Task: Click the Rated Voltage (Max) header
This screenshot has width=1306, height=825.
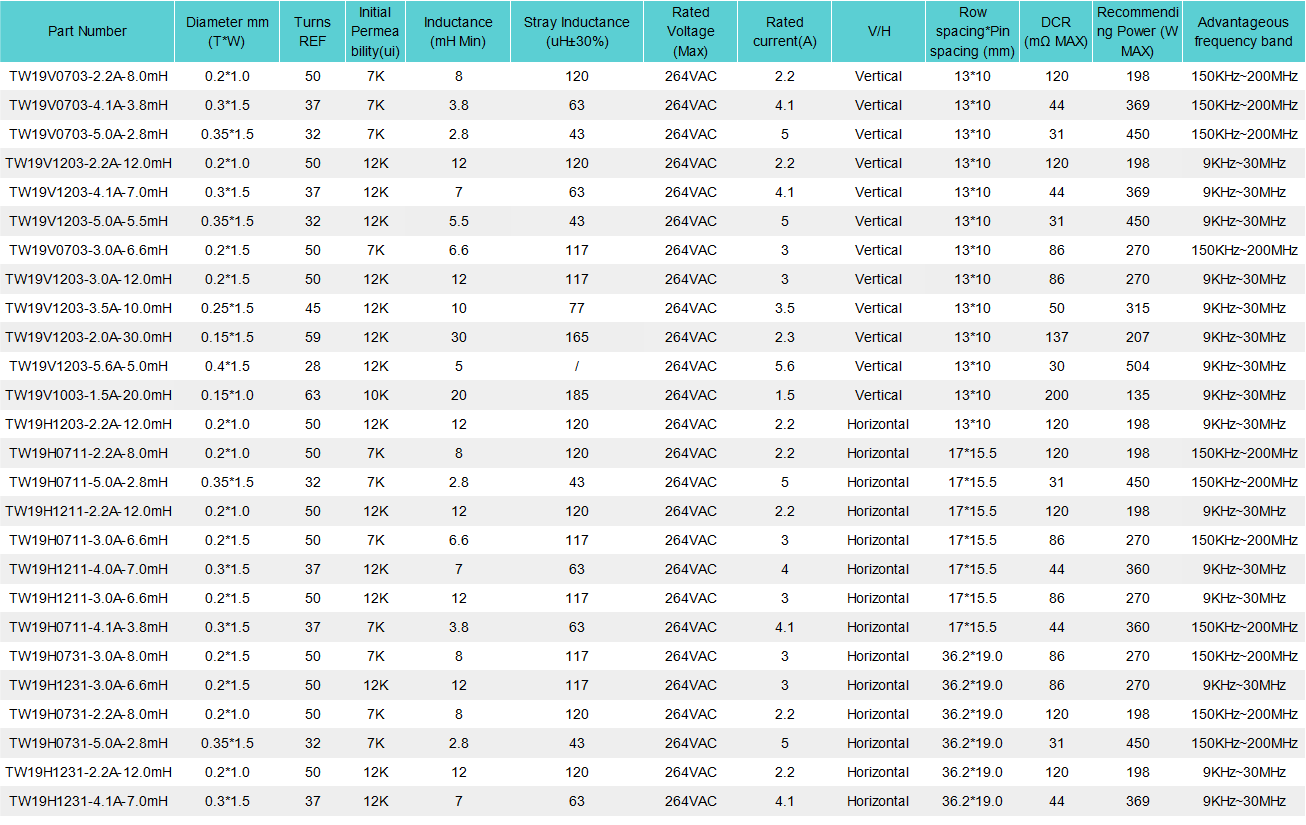Action: pyautogui.click(x=690, y=31)
